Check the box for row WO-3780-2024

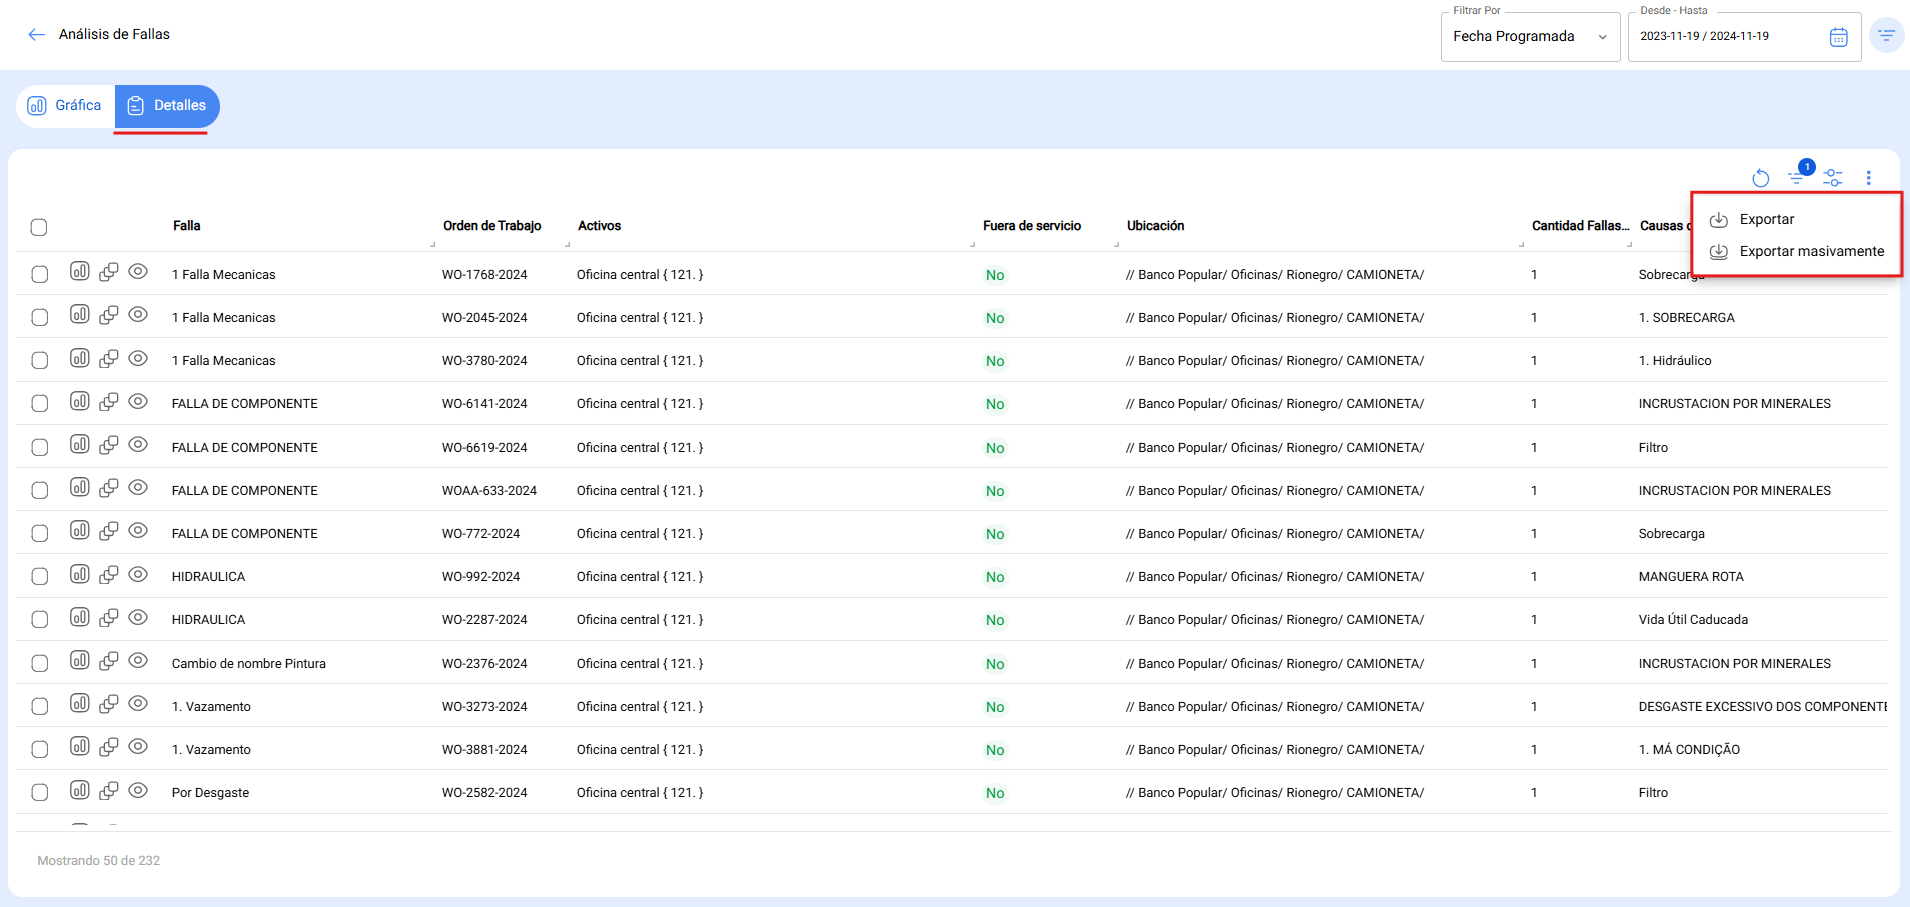(x=40, y=361)
